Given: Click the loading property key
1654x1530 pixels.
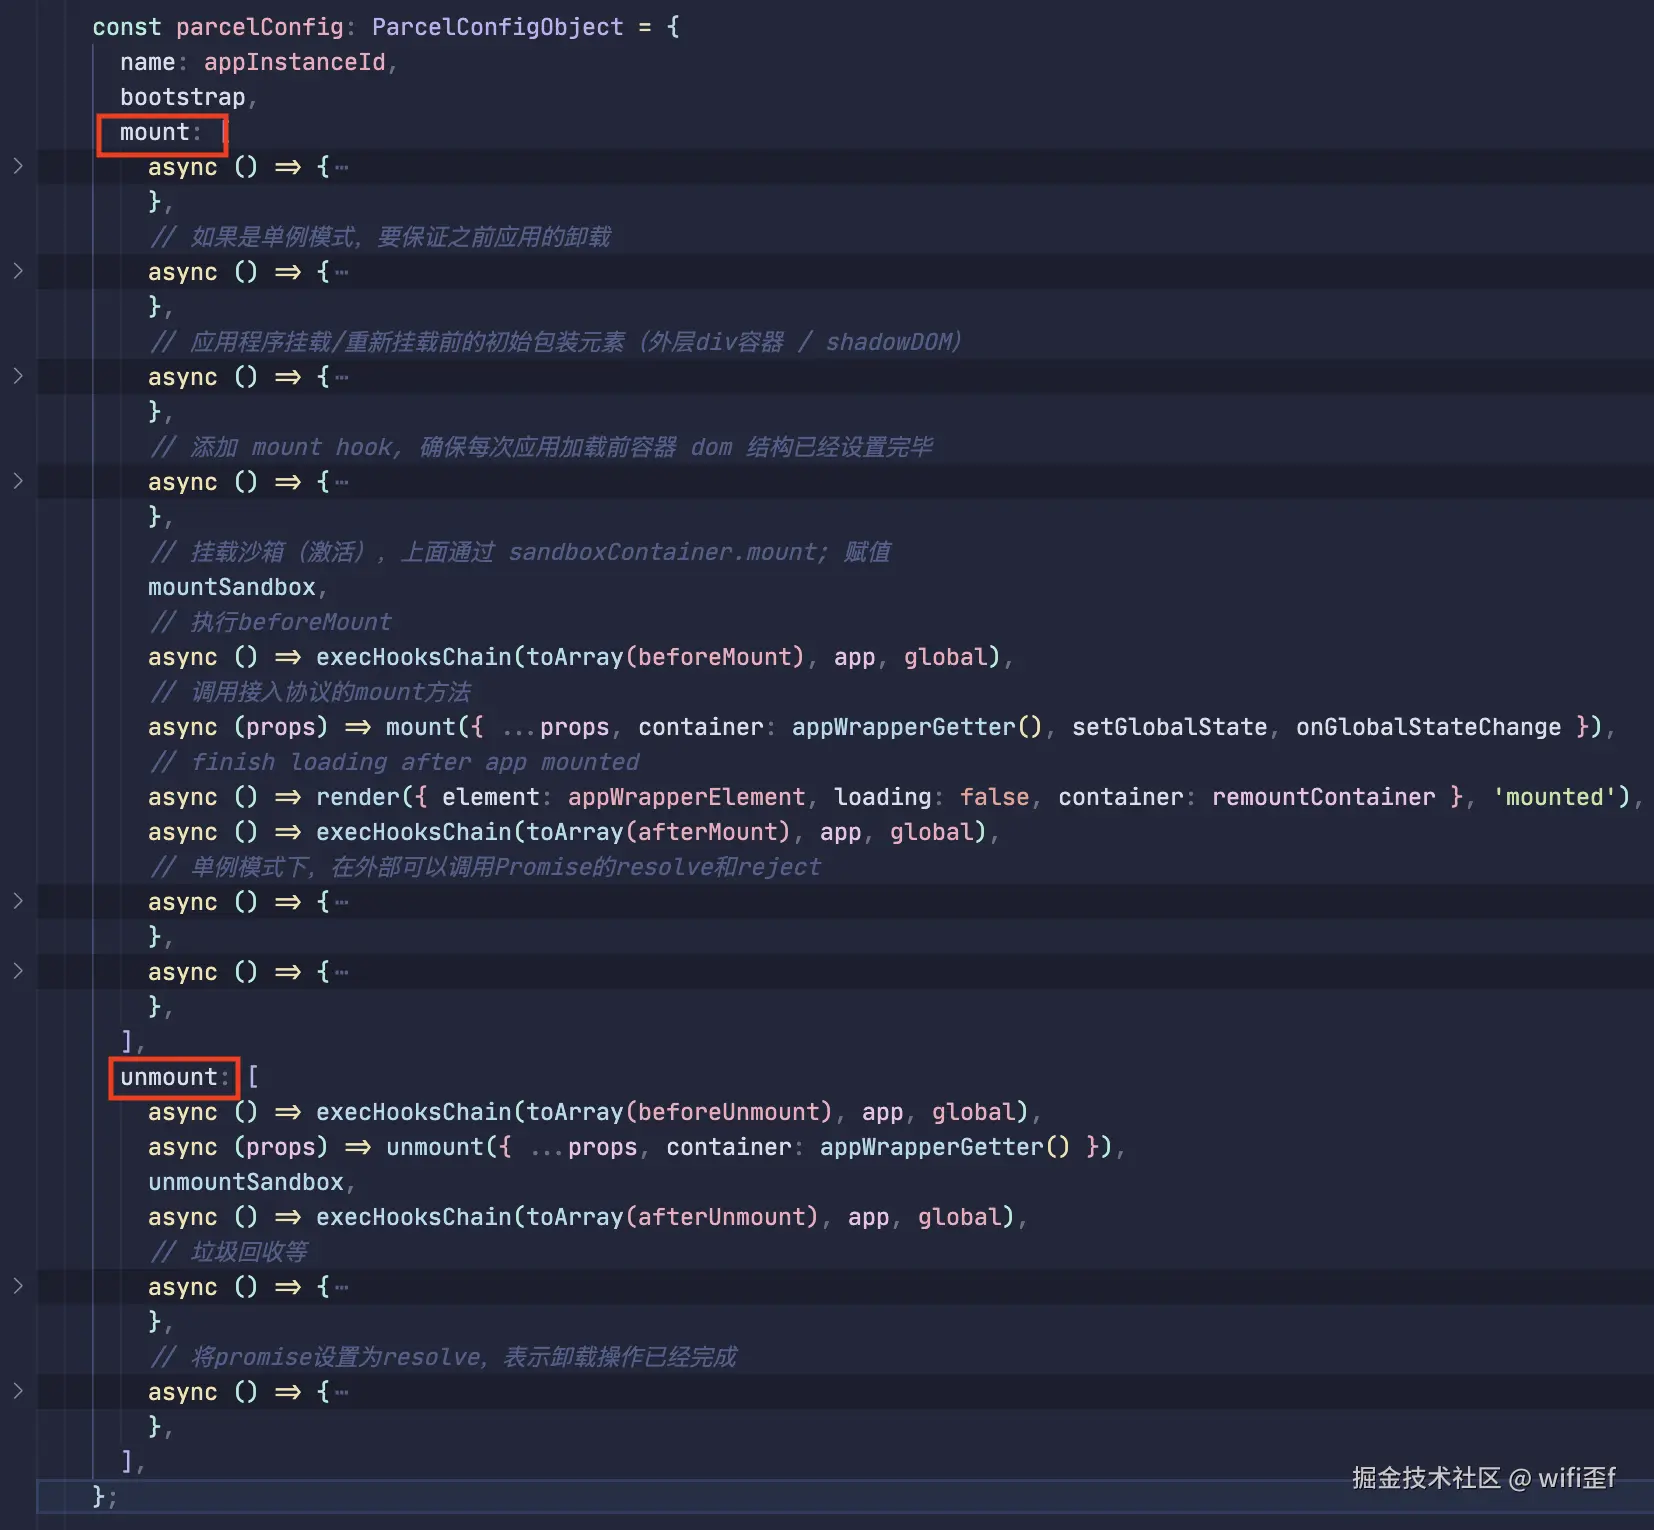Looking at the screenshot, I should 883,797.
